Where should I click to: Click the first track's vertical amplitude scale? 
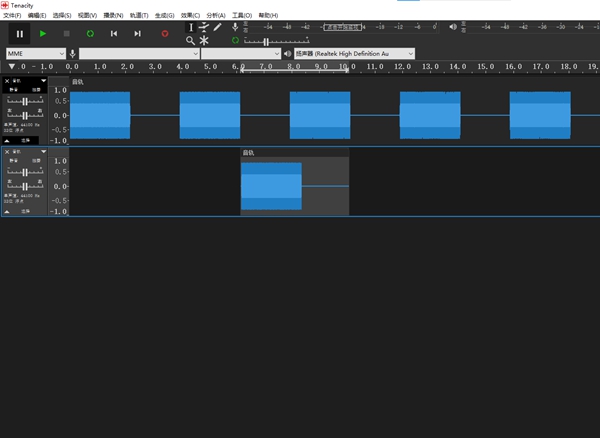pyautogui.click(x=59, y=115)
